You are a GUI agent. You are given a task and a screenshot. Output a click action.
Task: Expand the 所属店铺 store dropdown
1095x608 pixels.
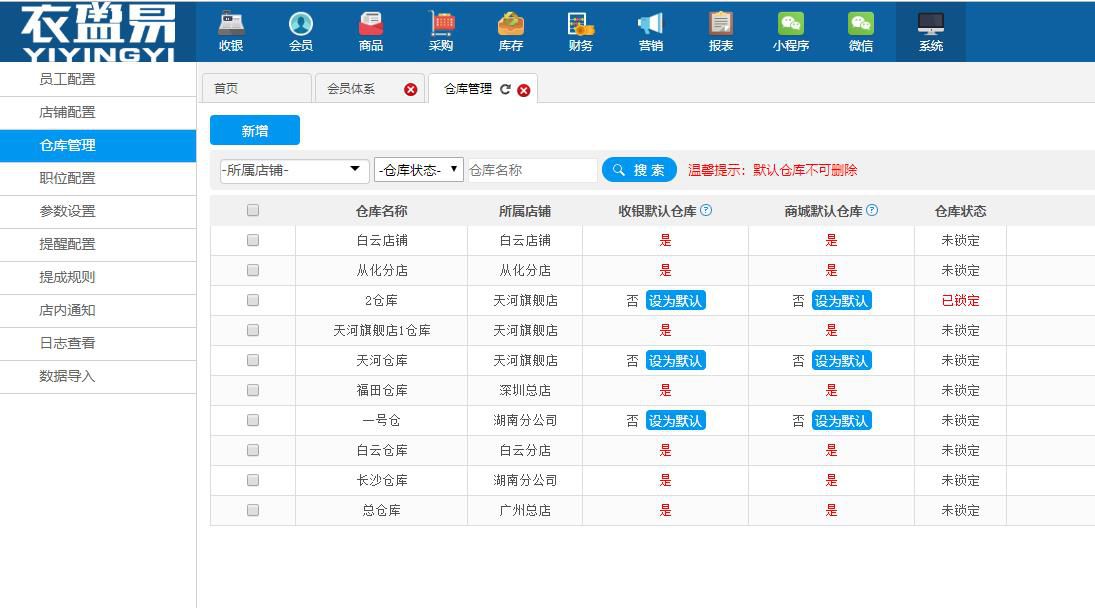pyautogui.click(x=294, y=170)
